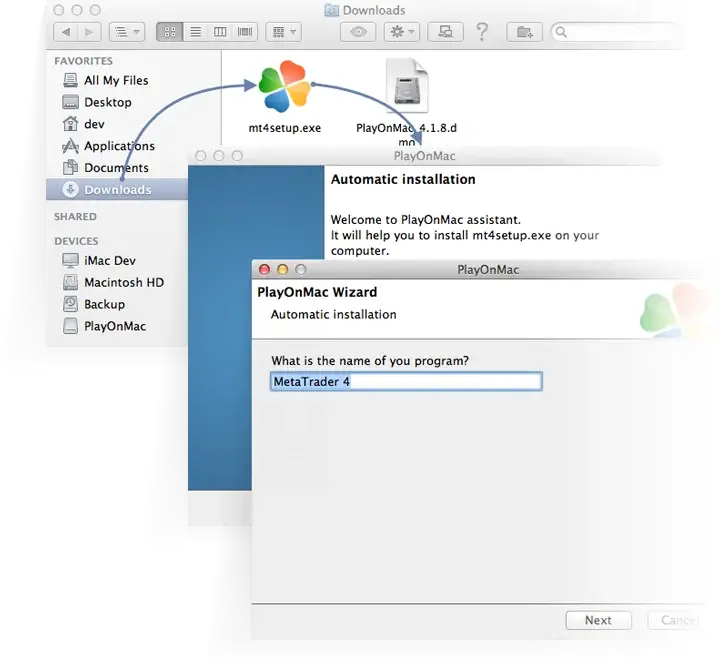
Task: Select Desktop in Finder sidebar
Action: (108, 102)
